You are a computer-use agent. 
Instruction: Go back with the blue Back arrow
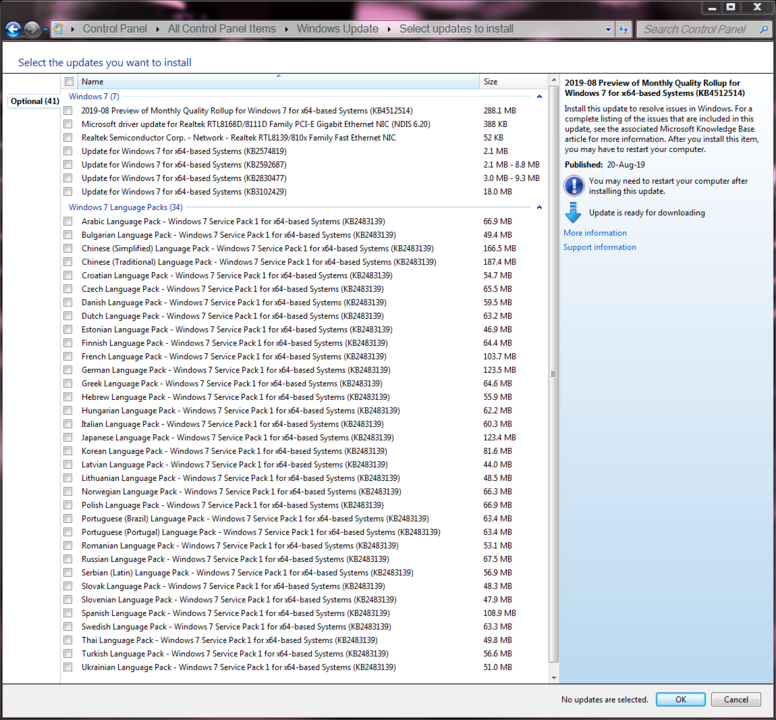pos(13,30)
